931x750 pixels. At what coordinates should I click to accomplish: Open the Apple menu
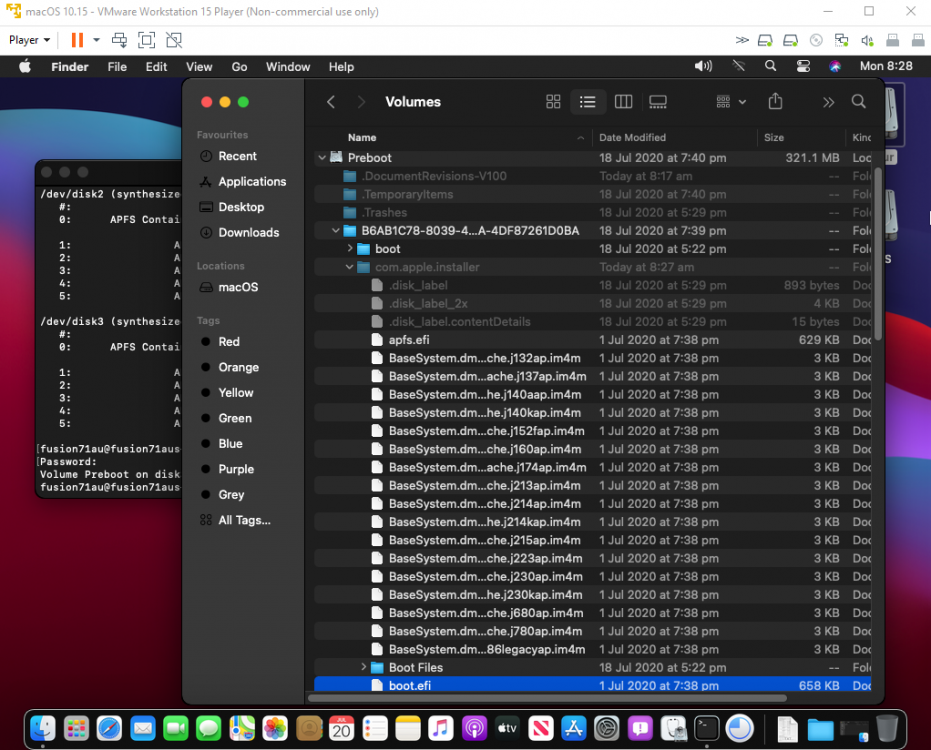pos(25,67)
